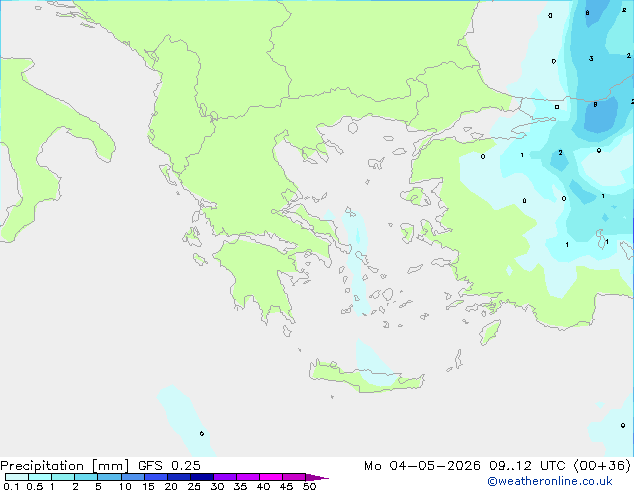Image resolution: width=634 pixels, height=490 pixels.
Task: Click the 'Mo 04-05-2026' date text
Action: tap(422, 466)
